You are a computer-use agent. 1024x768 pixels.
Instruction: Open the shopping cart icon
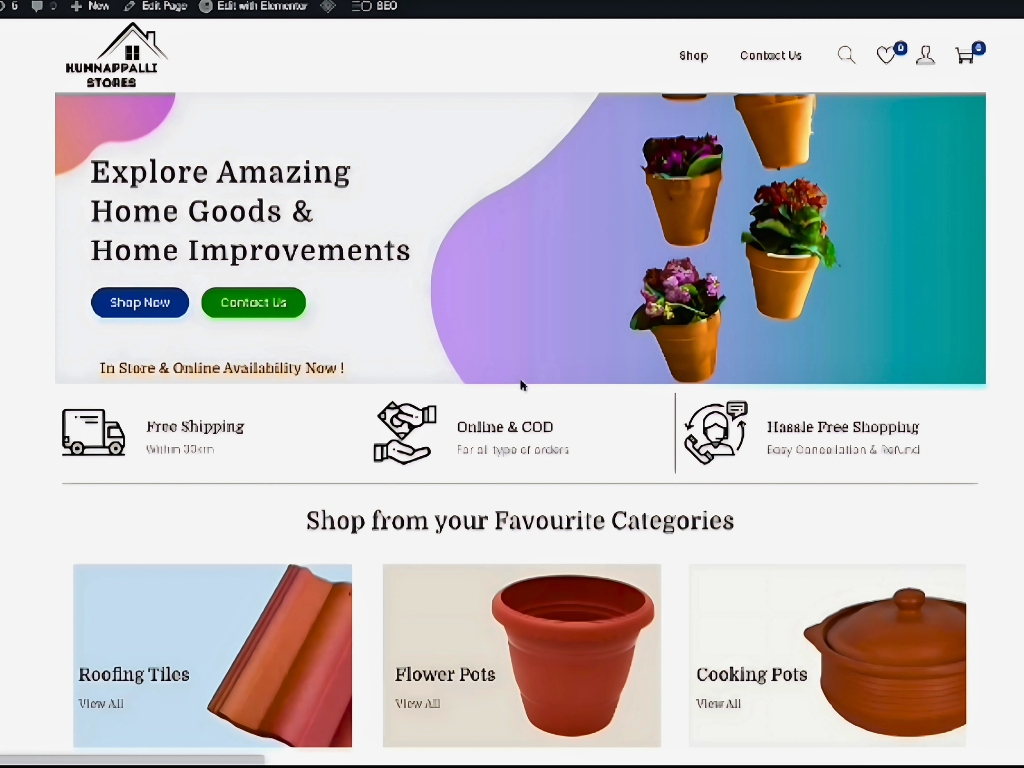[x=965, y=56]
